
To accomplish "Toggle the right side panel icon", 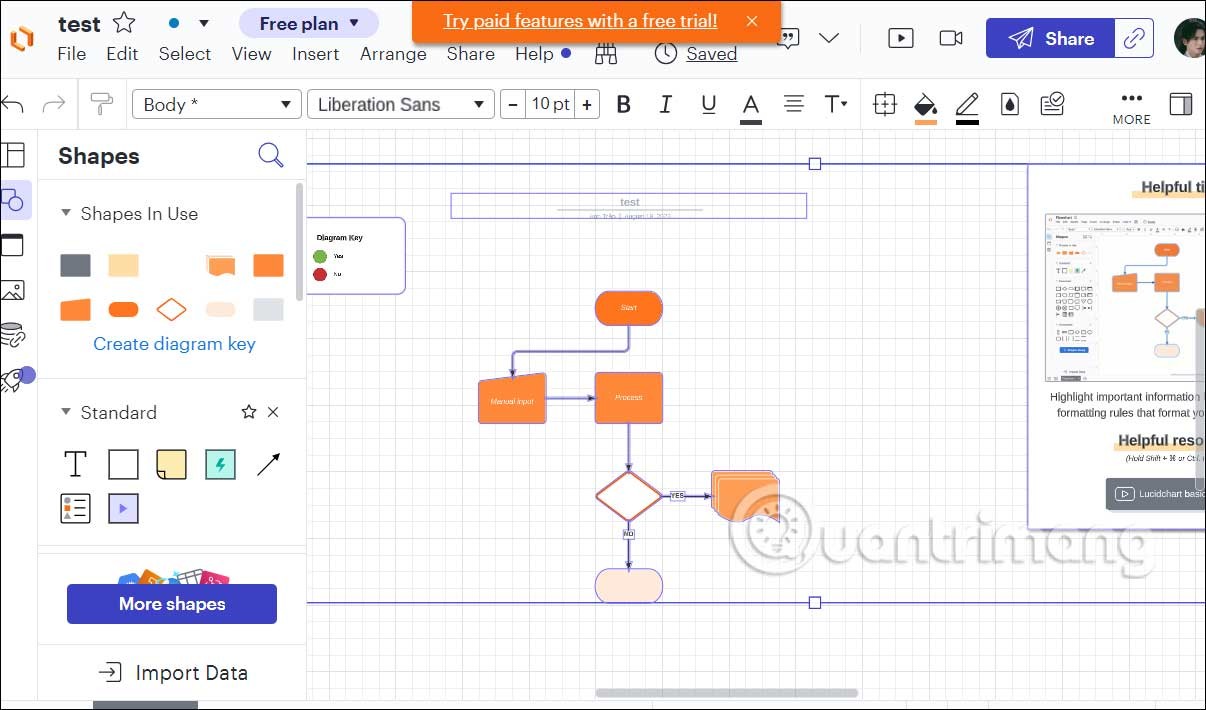I will pos(1181,104).
